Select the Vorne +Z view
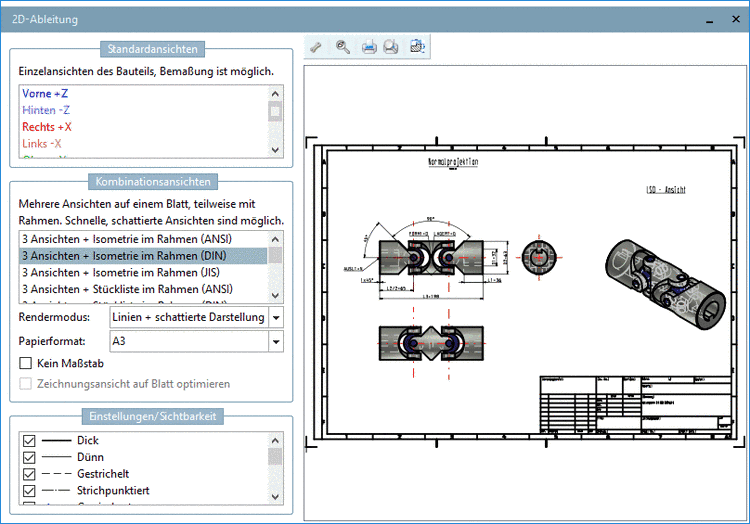The width and height of the screenshot is (750, 524). pyautogui.click(x=45, y=94)
